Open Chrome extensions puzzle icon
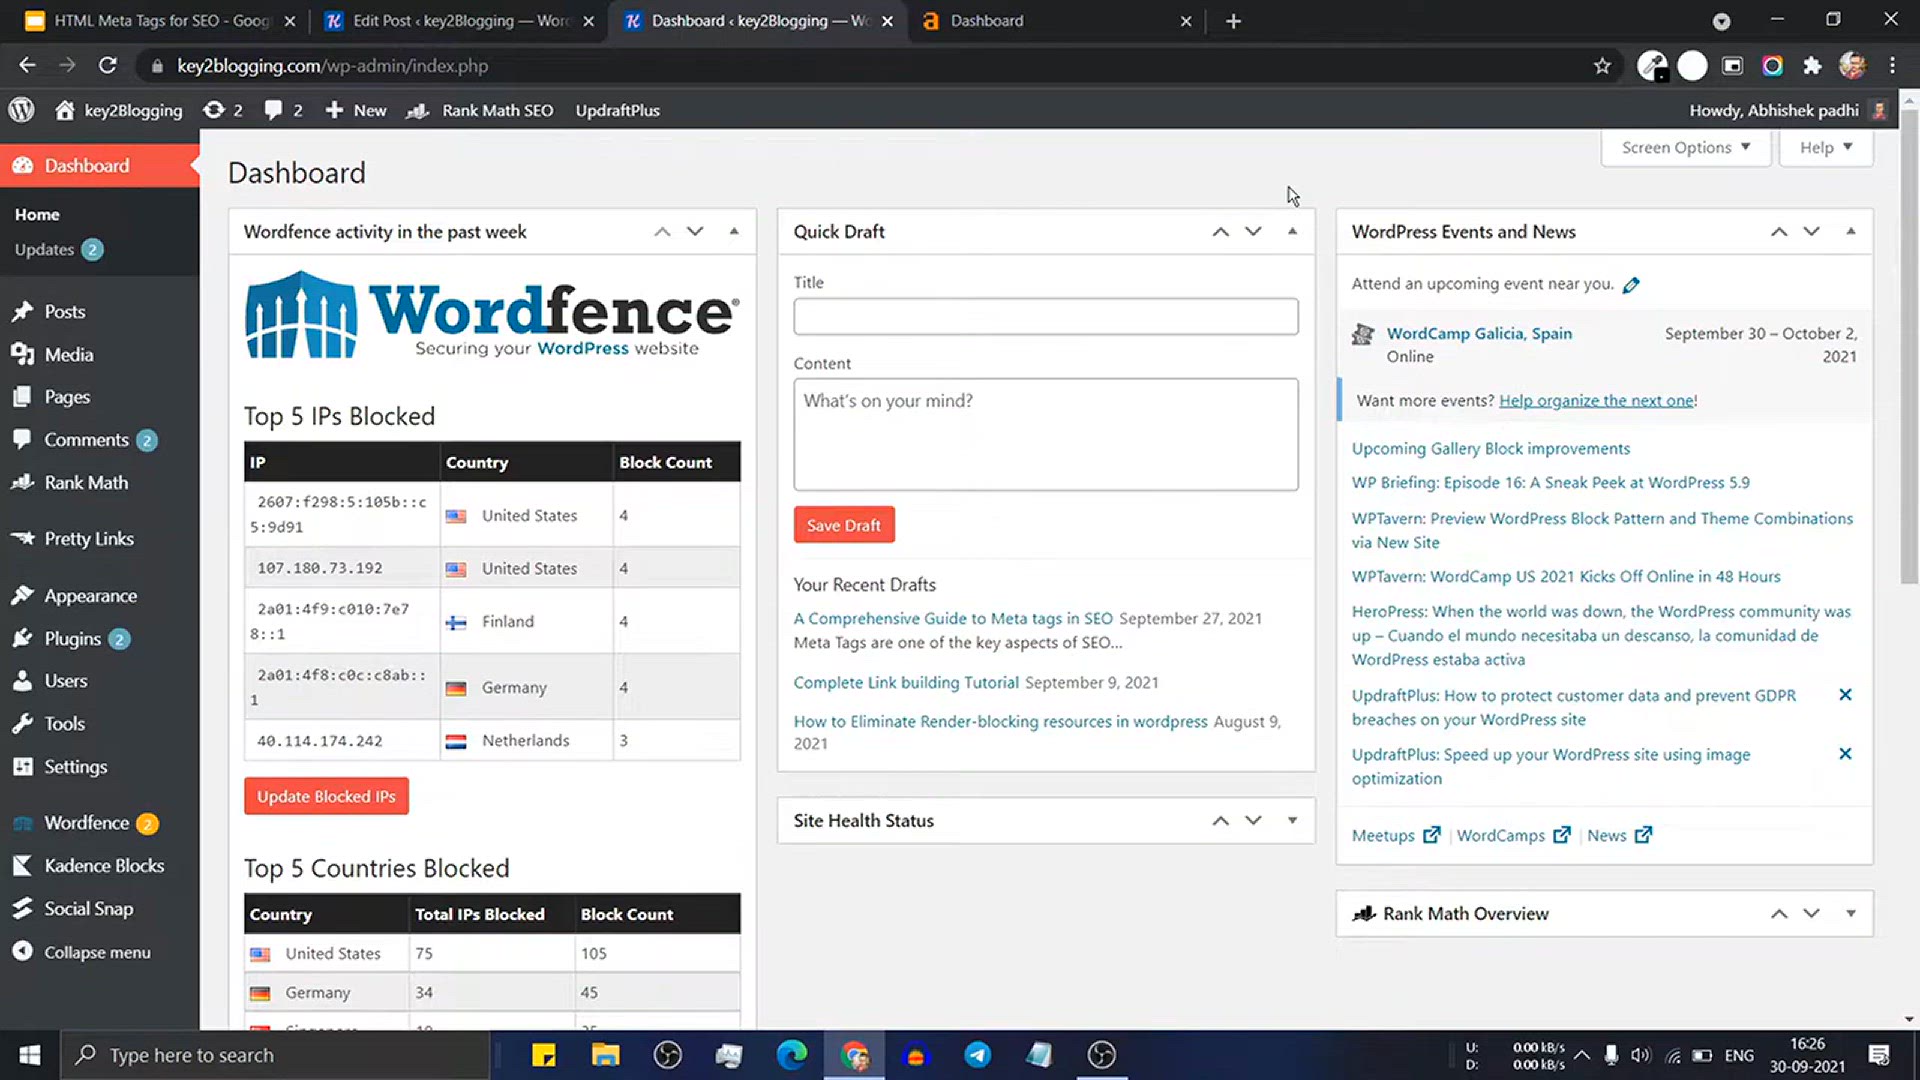The width and height of the screenshot is (1920, 1080). click(1812, 66)
